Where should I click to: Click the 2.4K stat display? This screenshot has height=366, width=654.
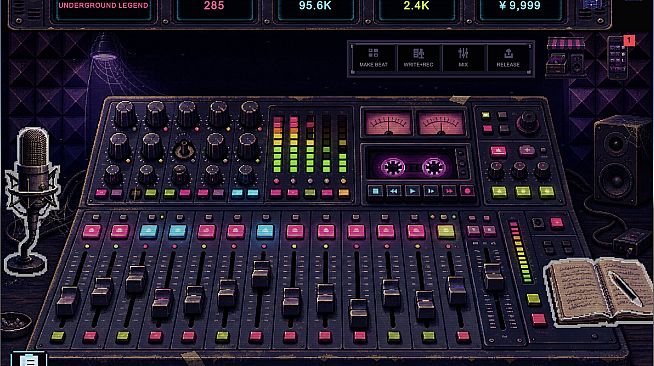(x=416, y=8)
